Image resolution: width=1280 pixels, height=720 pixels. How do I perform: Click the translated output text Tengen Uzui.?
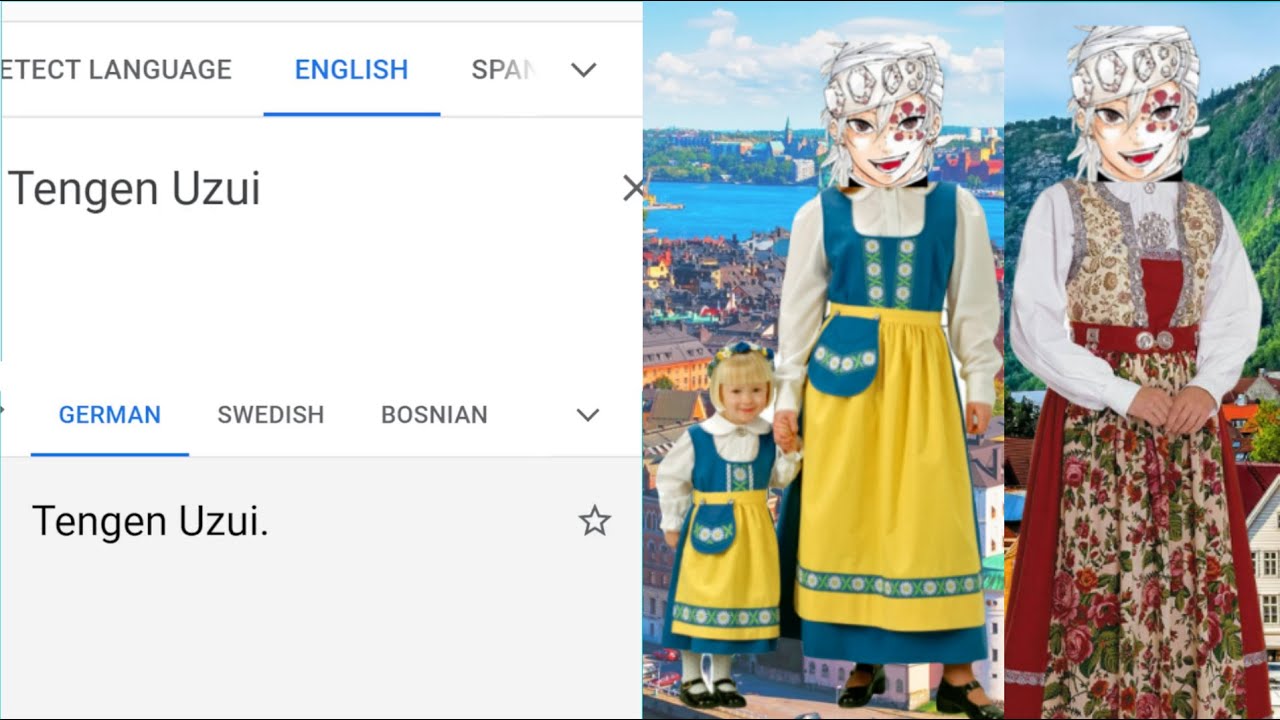coord(150,521)
